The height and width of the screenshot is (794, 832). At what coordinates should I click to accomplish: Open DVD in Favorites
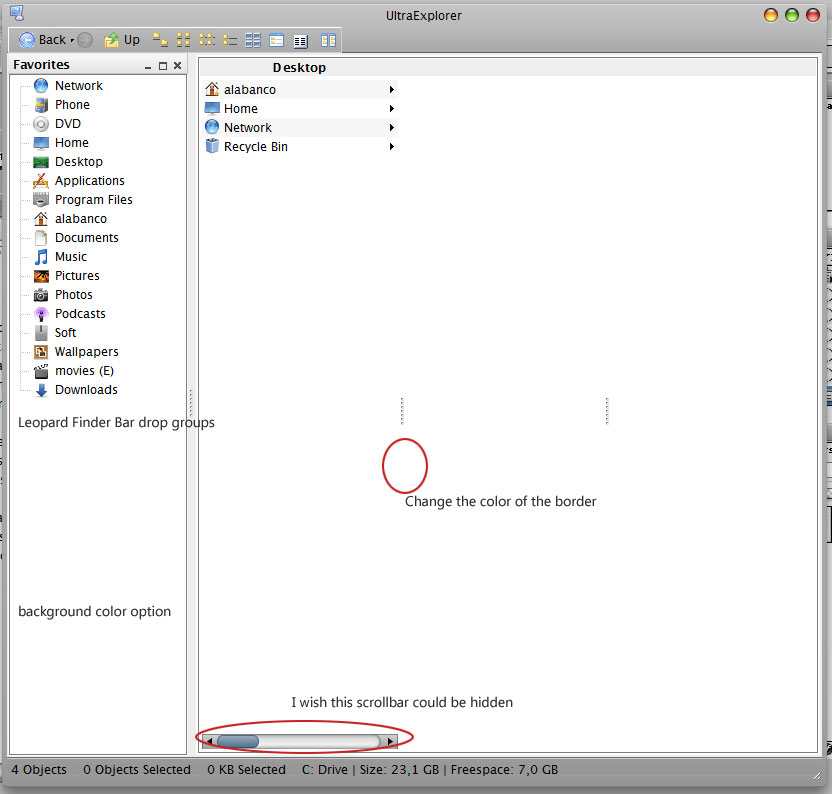pos(68,124)
